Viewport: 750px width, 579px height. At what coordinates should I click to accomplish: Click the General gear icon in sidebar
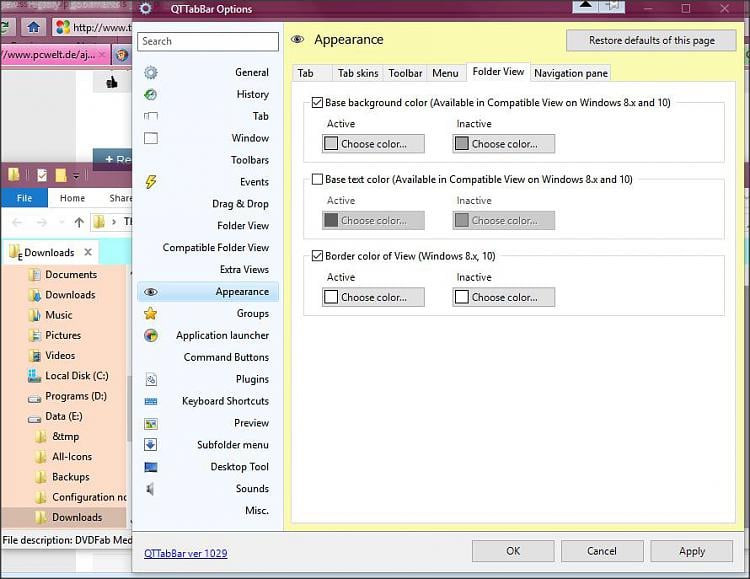pyautogui.click(x=151, y=73)
